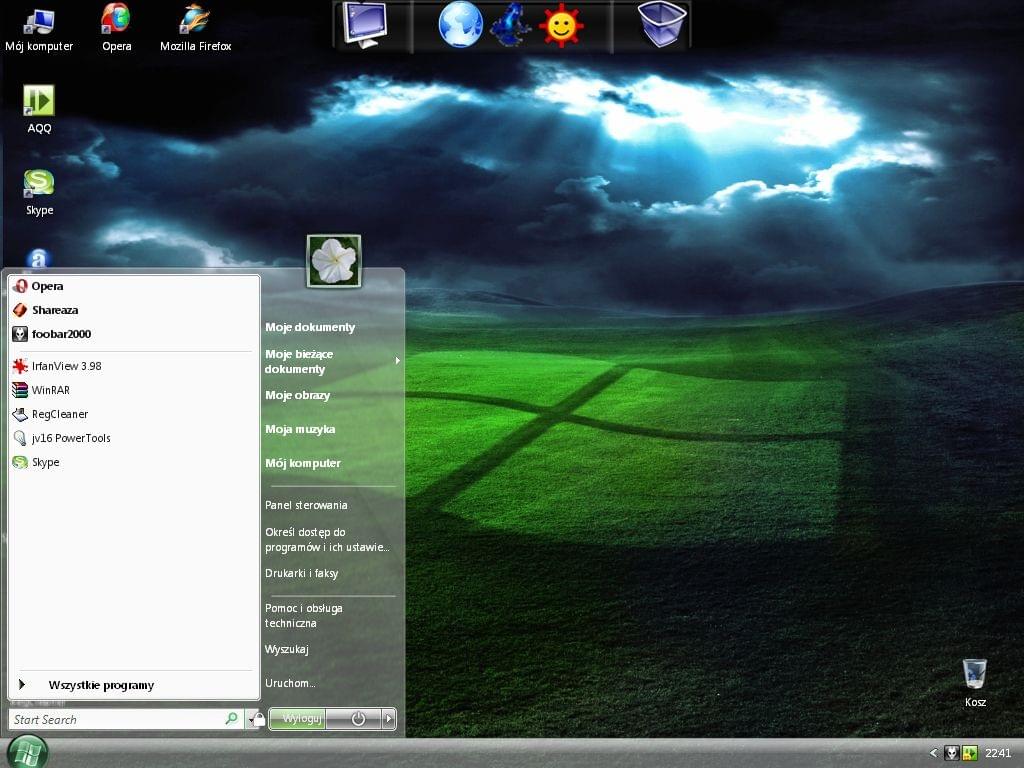Open Panel sterowania from Start menu

point(306,505)
